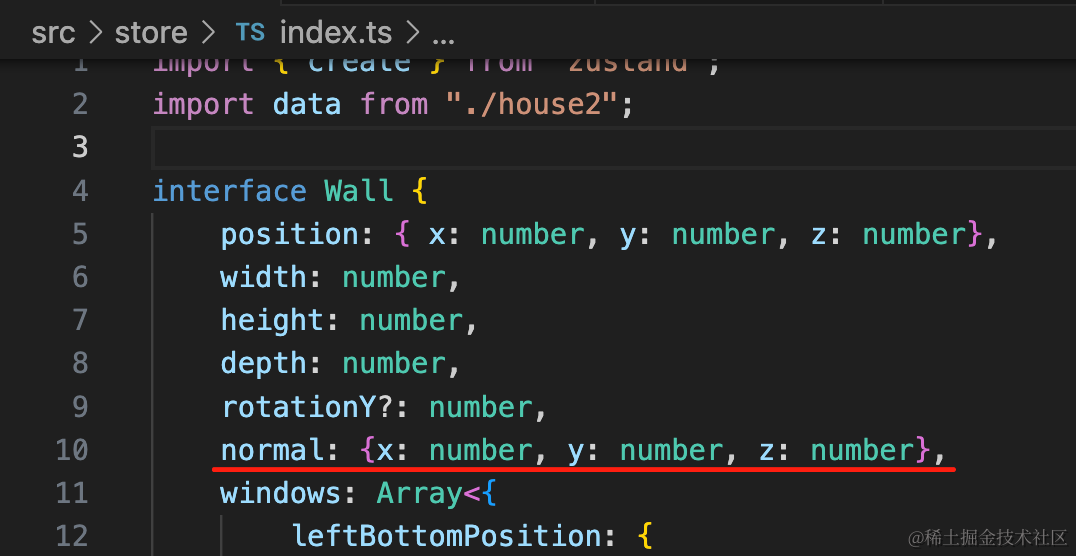Click 'leftBottomPosition' on line 12
The height and width of the screenshot is (556, 1076).
(445, 537)
